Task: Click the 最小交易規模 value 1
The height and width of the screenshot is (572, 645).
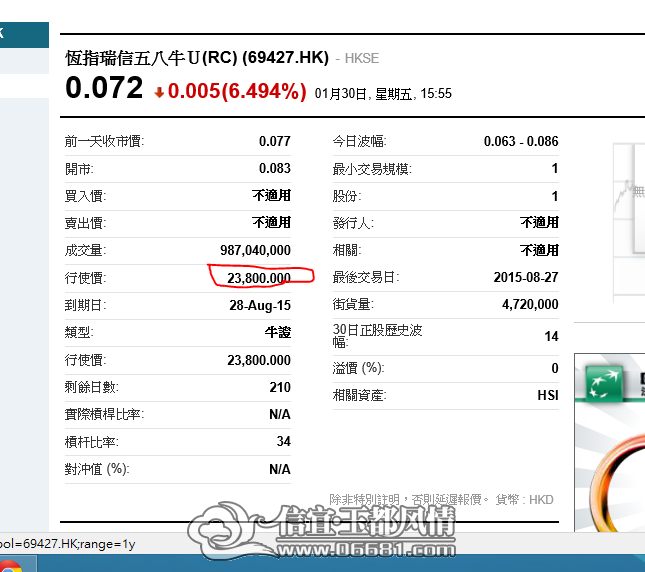Action: pos(555,169)
